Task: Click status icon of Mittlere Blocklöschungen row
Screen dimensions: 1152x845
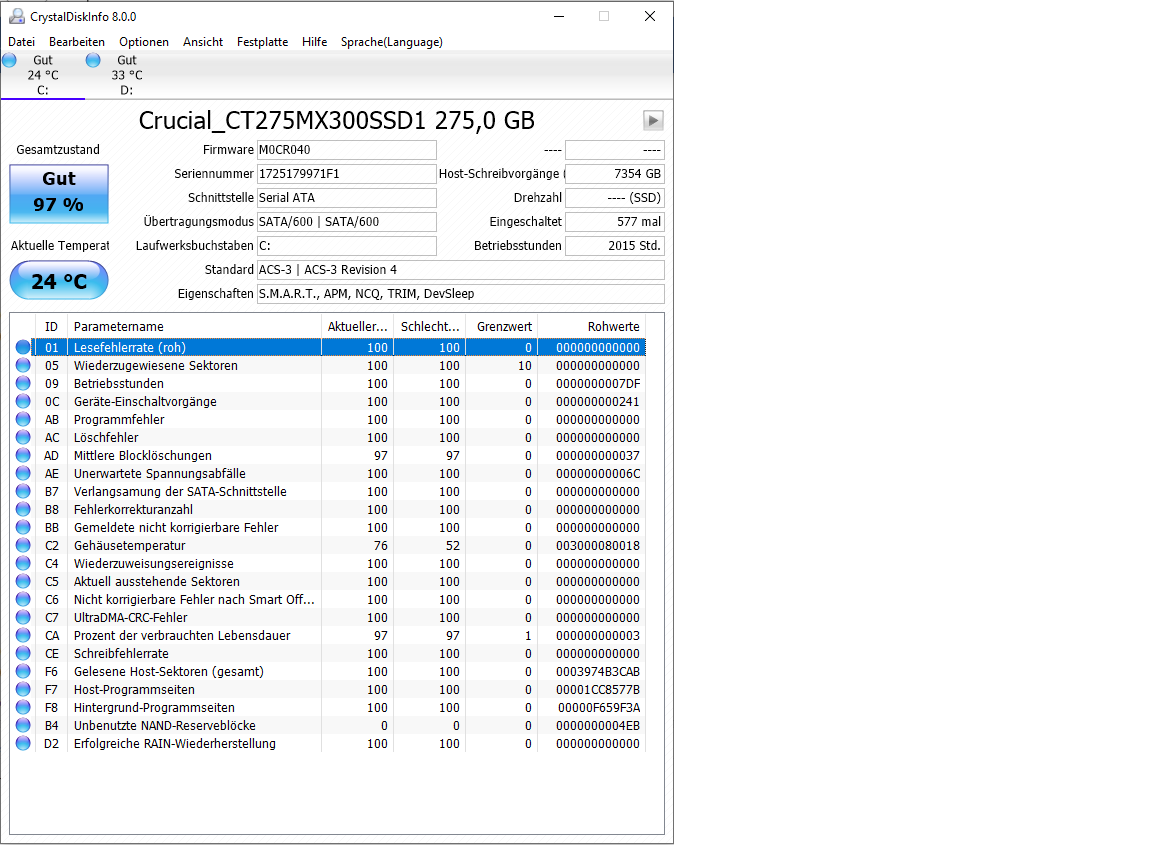Action: coord(23,456)
